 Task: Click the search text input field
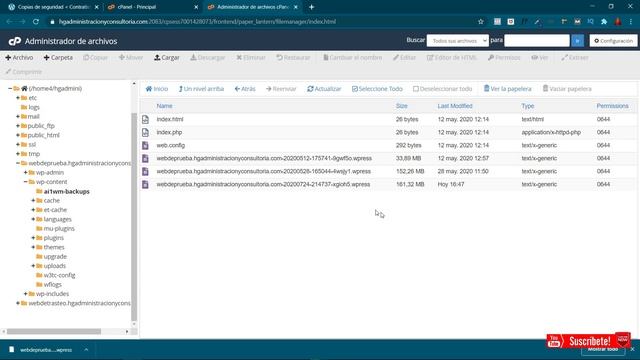click(537, 41)
